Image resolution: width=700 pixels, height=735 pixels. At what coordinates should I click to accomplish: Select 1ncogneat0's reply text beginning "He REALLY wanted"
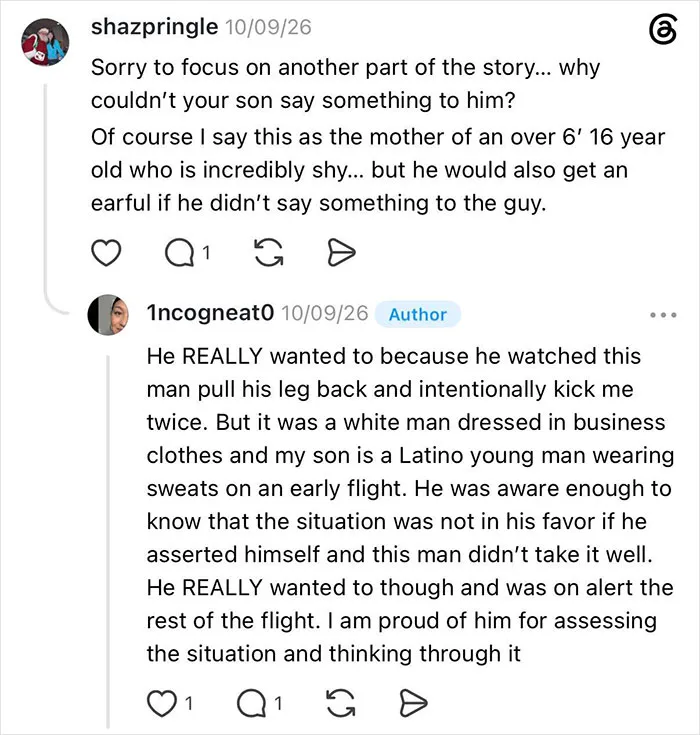click(x=410, y=505)
